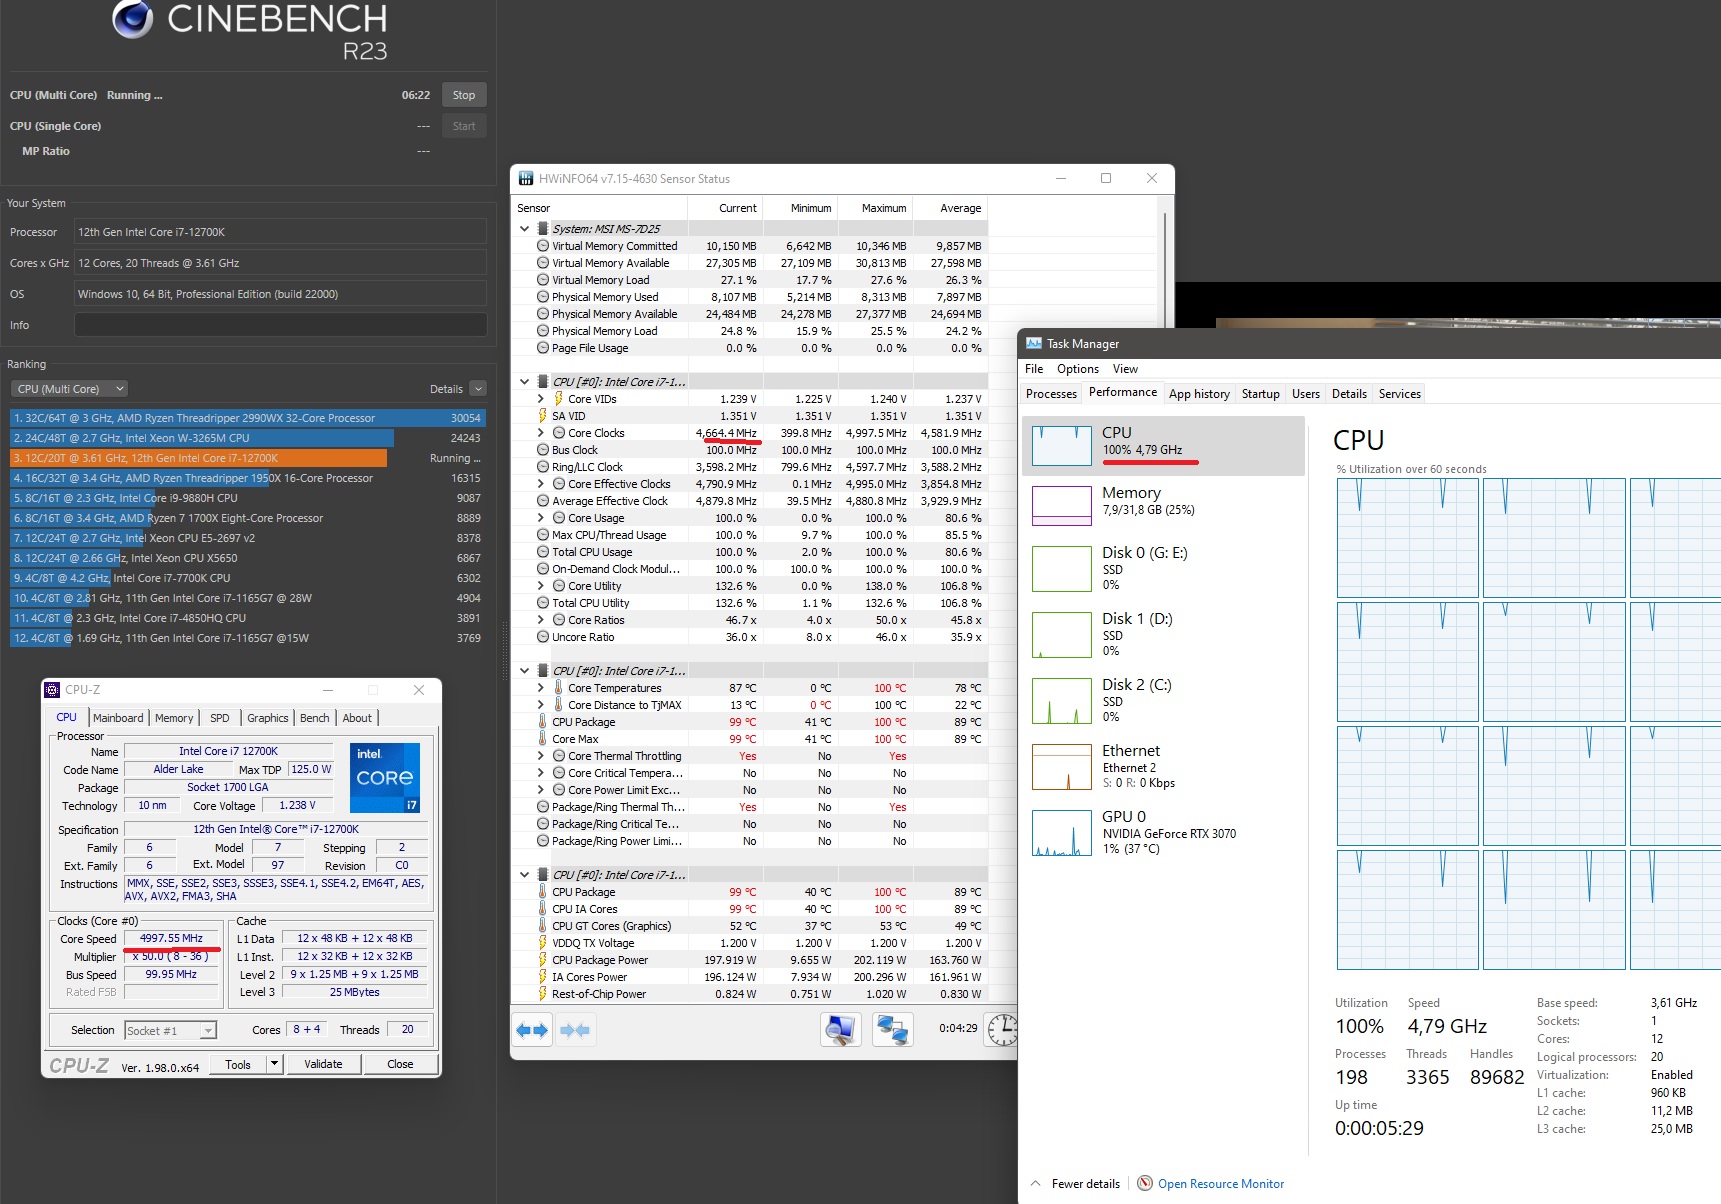Screen dimensions: 1721x1204
Task: Click the thermometer icon beside Core Max
Action: (x=543, y=739)
